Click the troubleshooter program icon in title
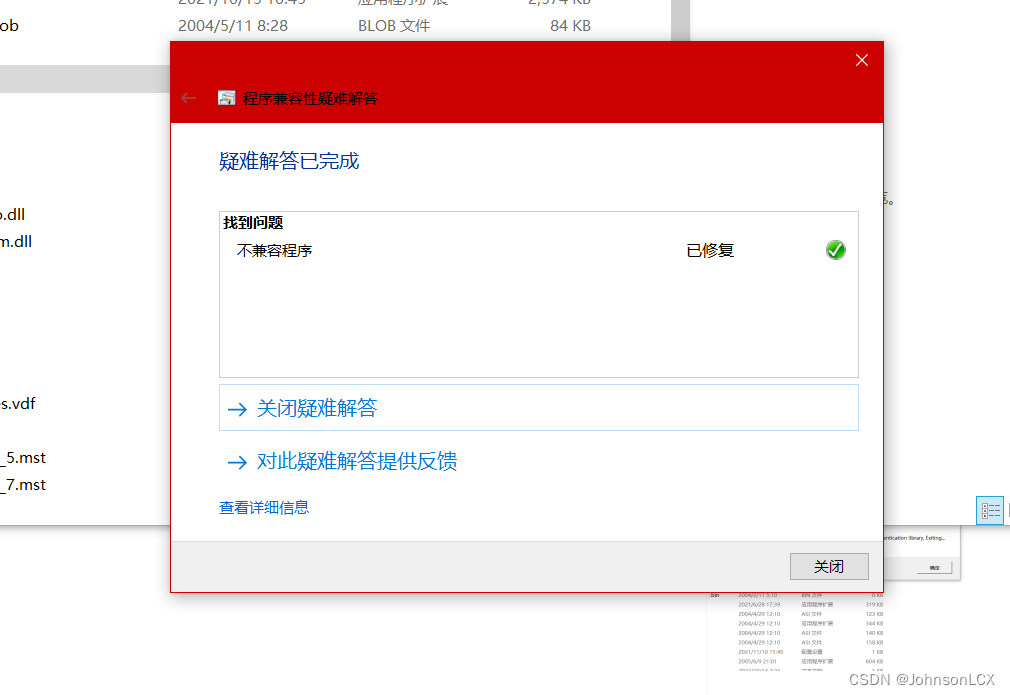Screen dimensions: 1010x695 (x=226, y=98)
